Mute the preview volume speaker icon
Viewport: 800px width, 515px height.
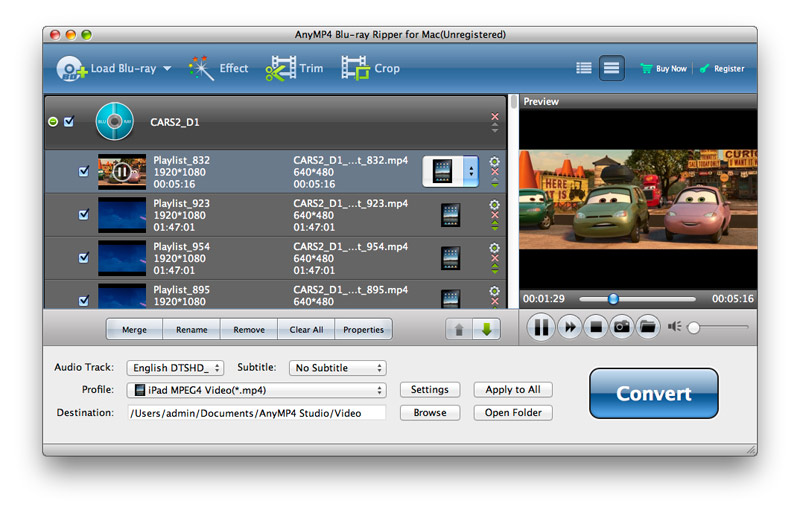click(x=674, y=327)
